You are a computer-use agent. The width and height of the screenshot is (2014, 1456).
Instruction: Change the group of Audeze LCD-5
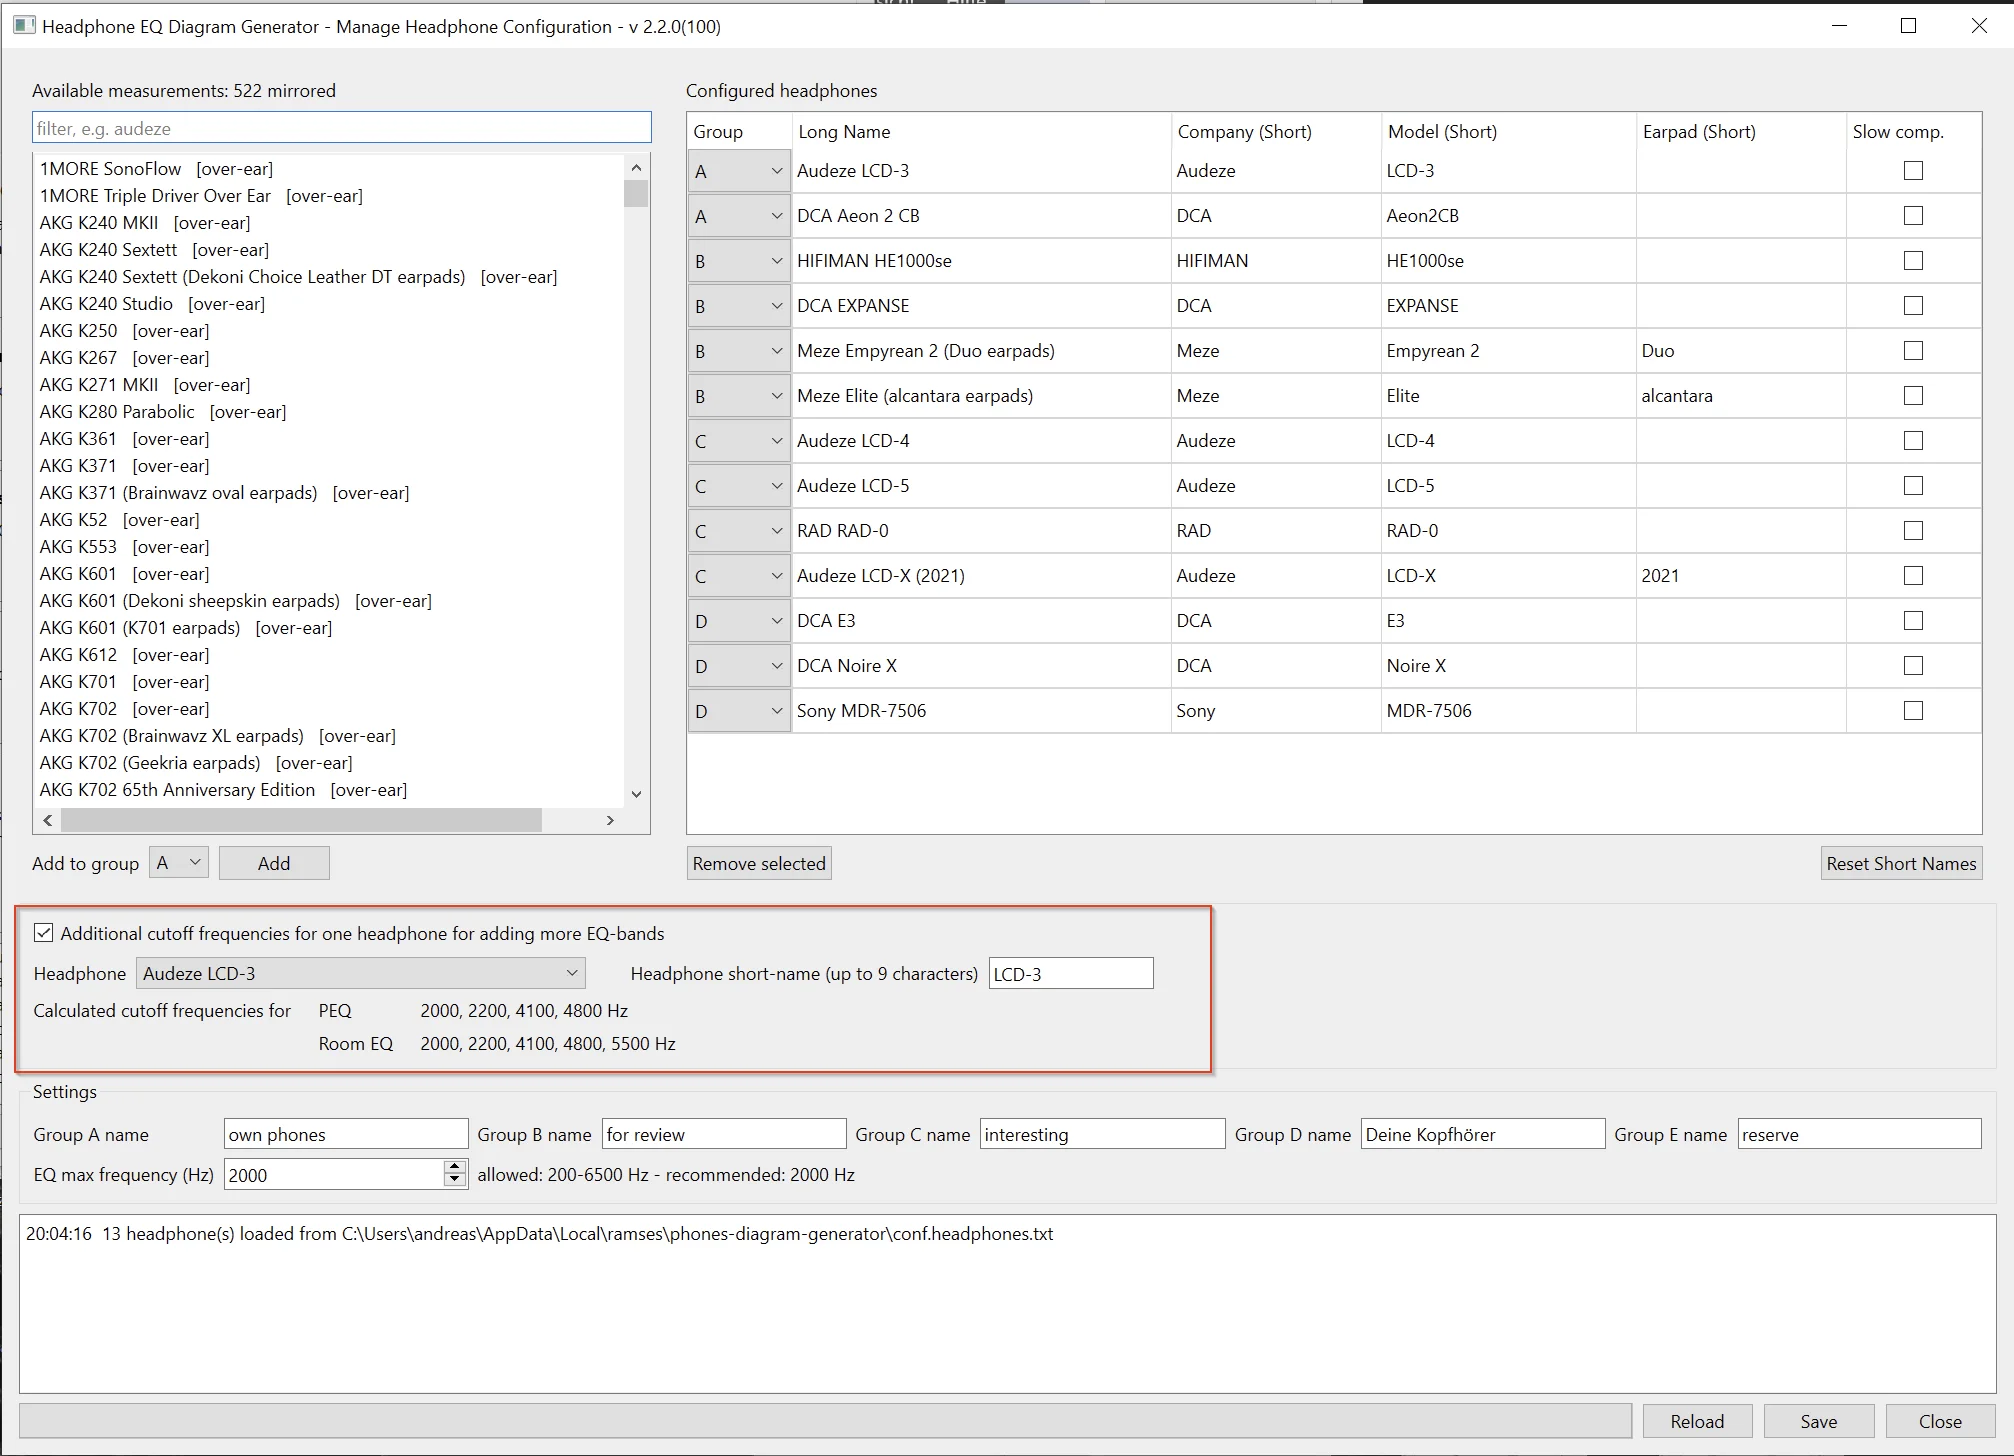(739, 486)
